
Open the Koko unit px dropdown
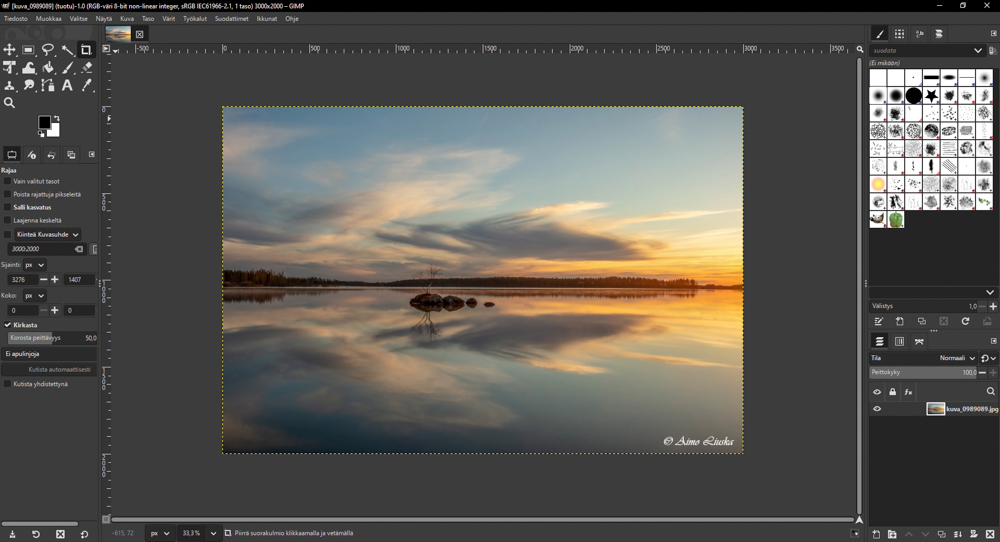point(34,295)
